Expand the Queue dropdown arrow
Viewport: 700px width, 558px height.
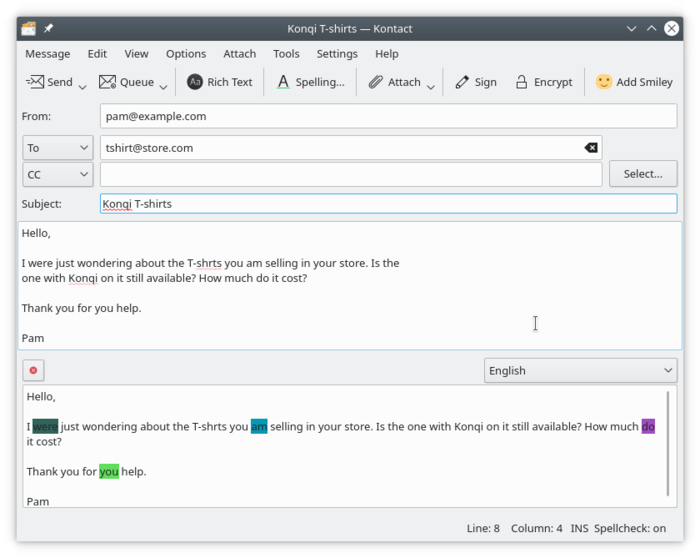click(163, 85)
